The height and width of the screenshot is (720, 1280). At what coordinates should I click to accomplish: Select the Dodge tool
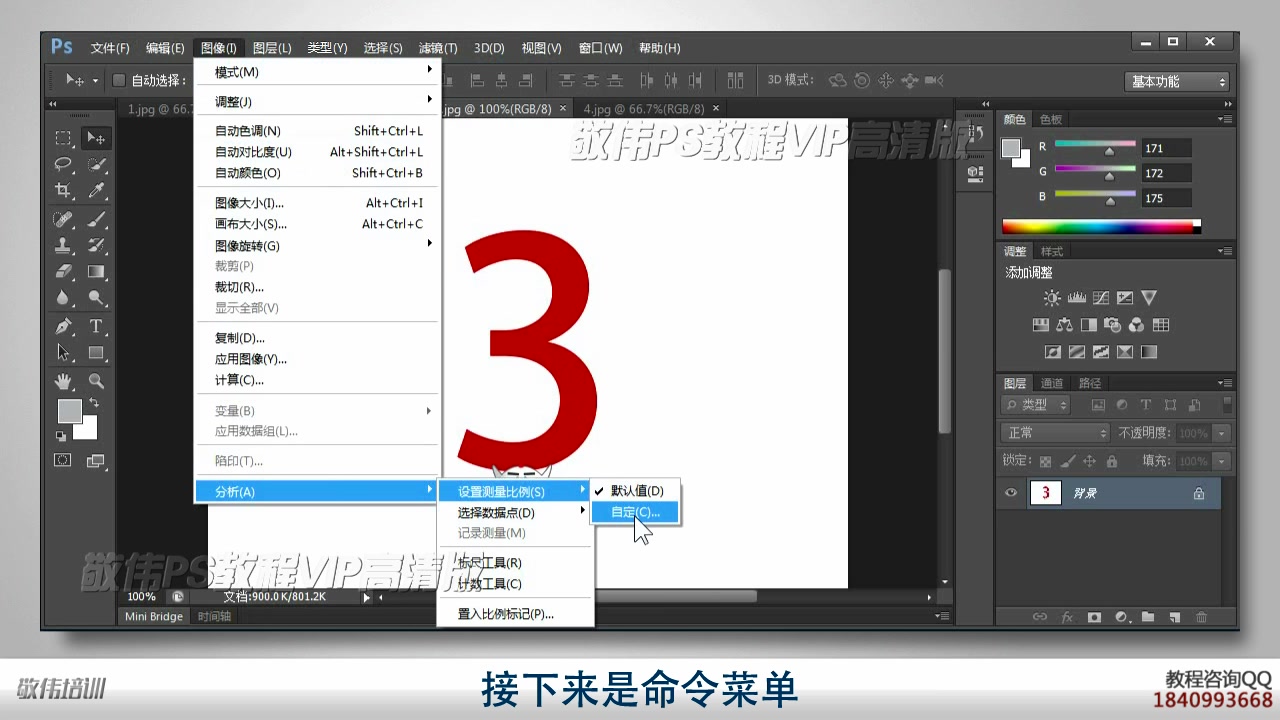[x=96, y=298]
